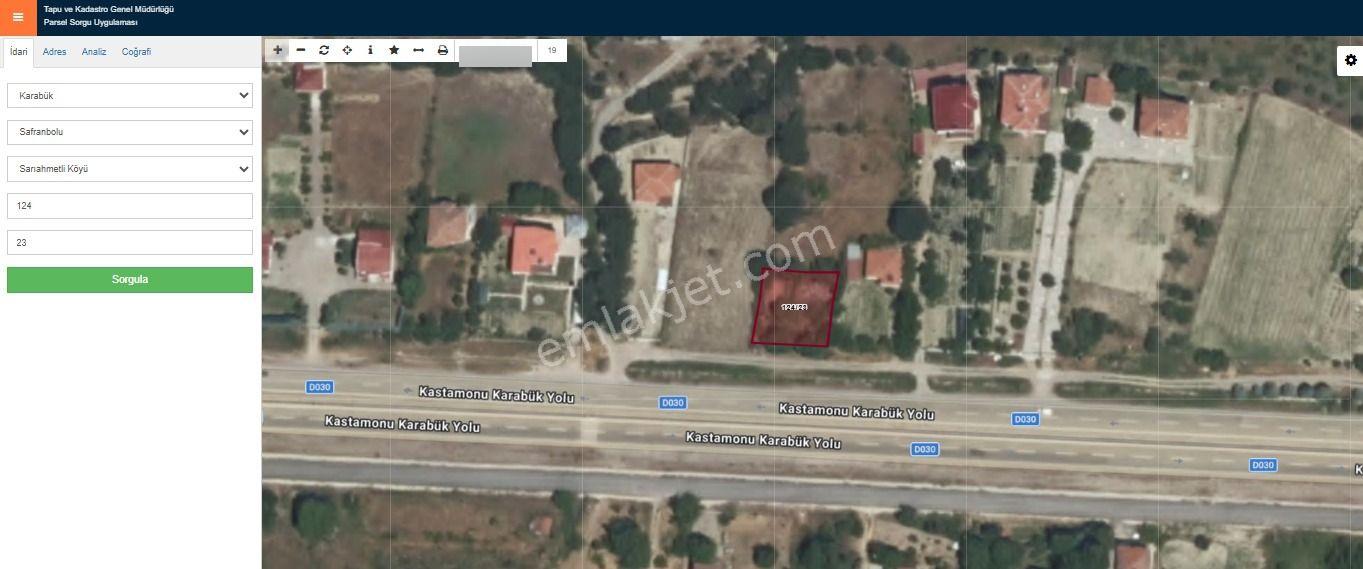Switch to the Adres tab

coord(55,52)
